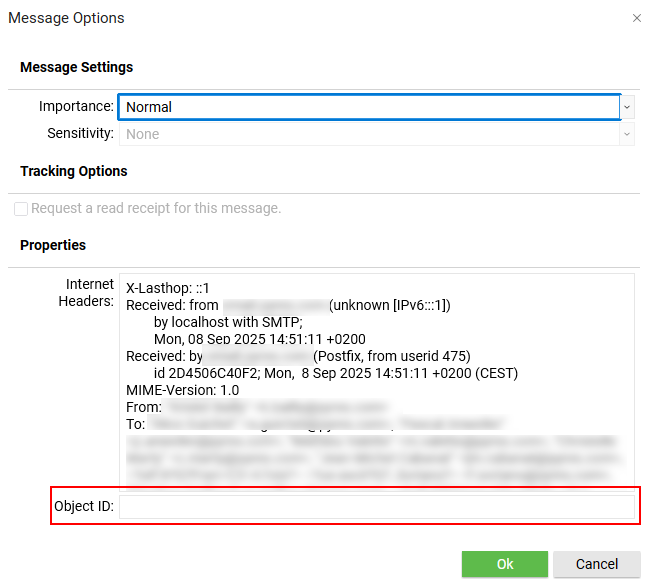The height and width of the screenshot is (586, 648).
Task: Enable the read receipt request checkbox
Action: pyautogui.click(x=21, y=209)
